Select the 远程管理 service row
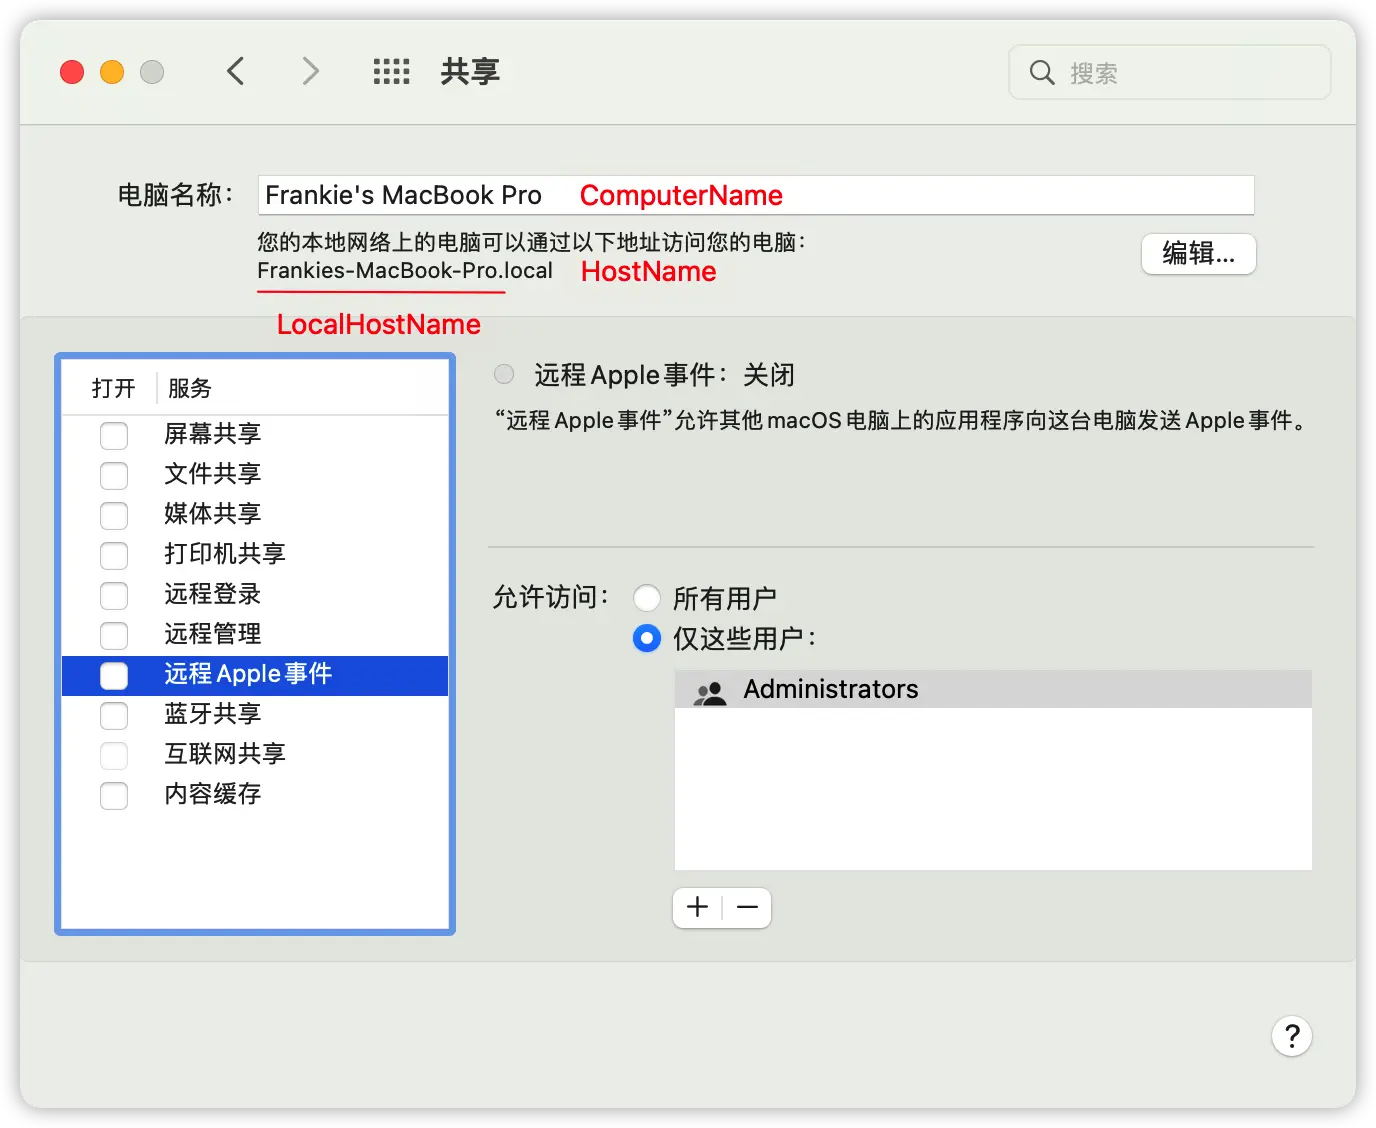Image resolution: width=1376 pixels, height=1128 pixels. click(255, 635)
